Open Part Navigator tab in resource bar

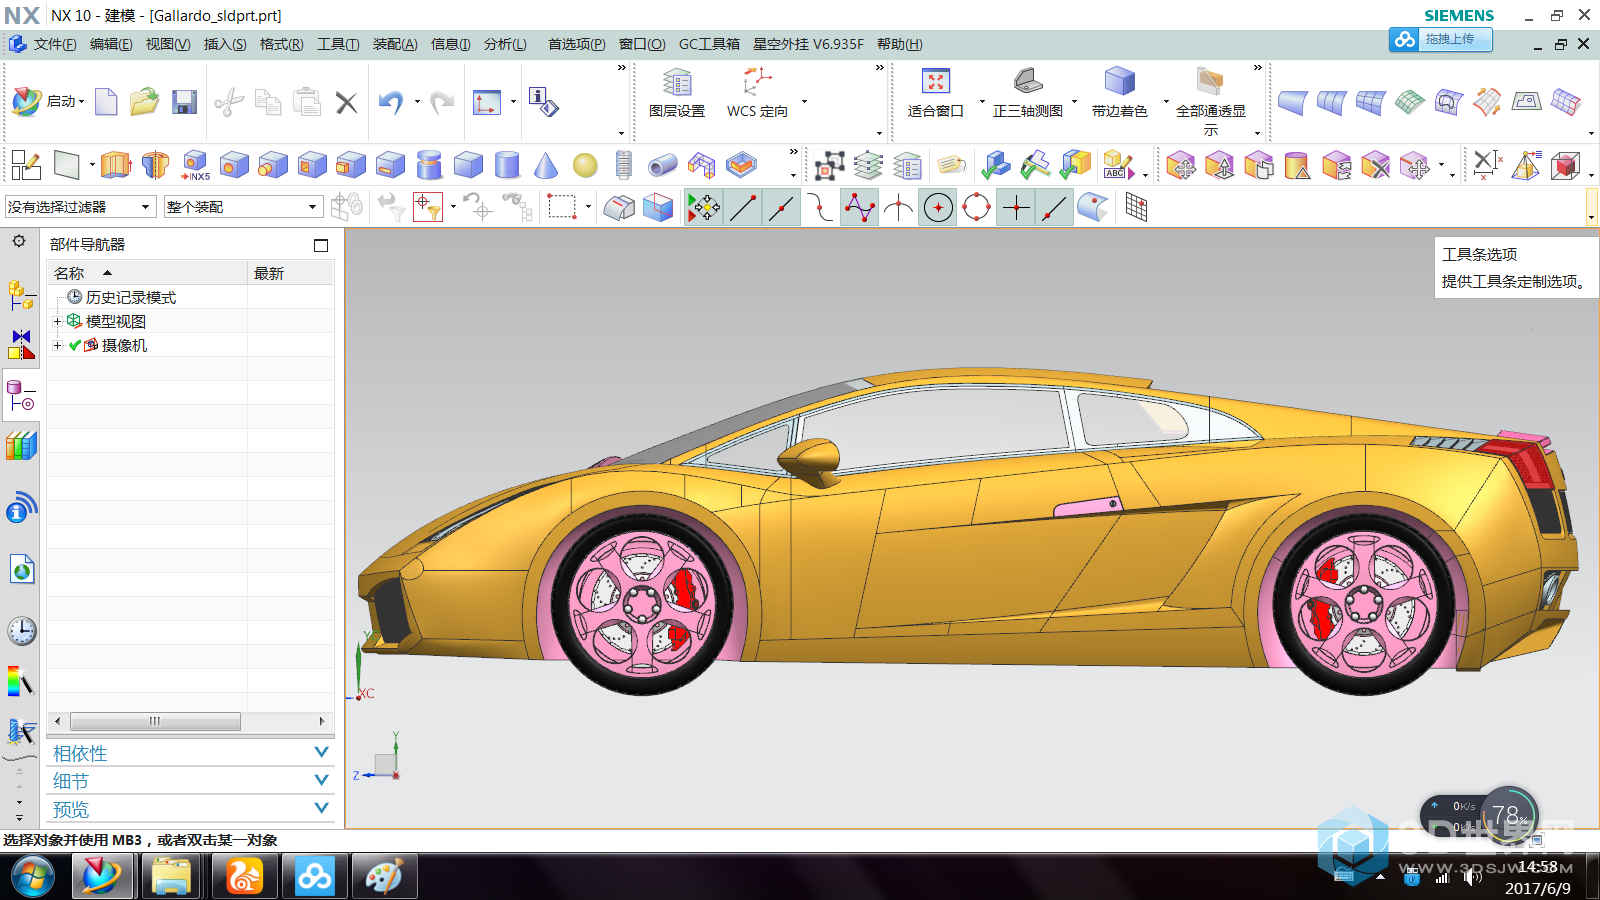(x=21, y=396)
